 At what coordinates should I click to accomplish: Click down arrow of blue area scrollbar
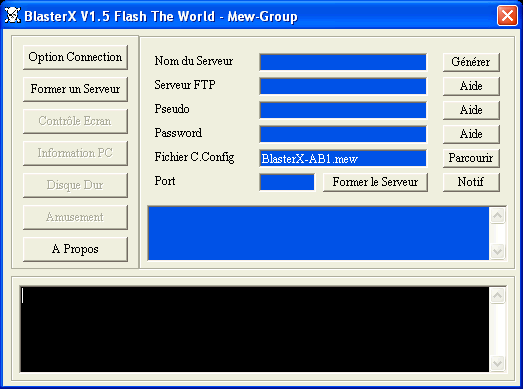click(498, 251)
